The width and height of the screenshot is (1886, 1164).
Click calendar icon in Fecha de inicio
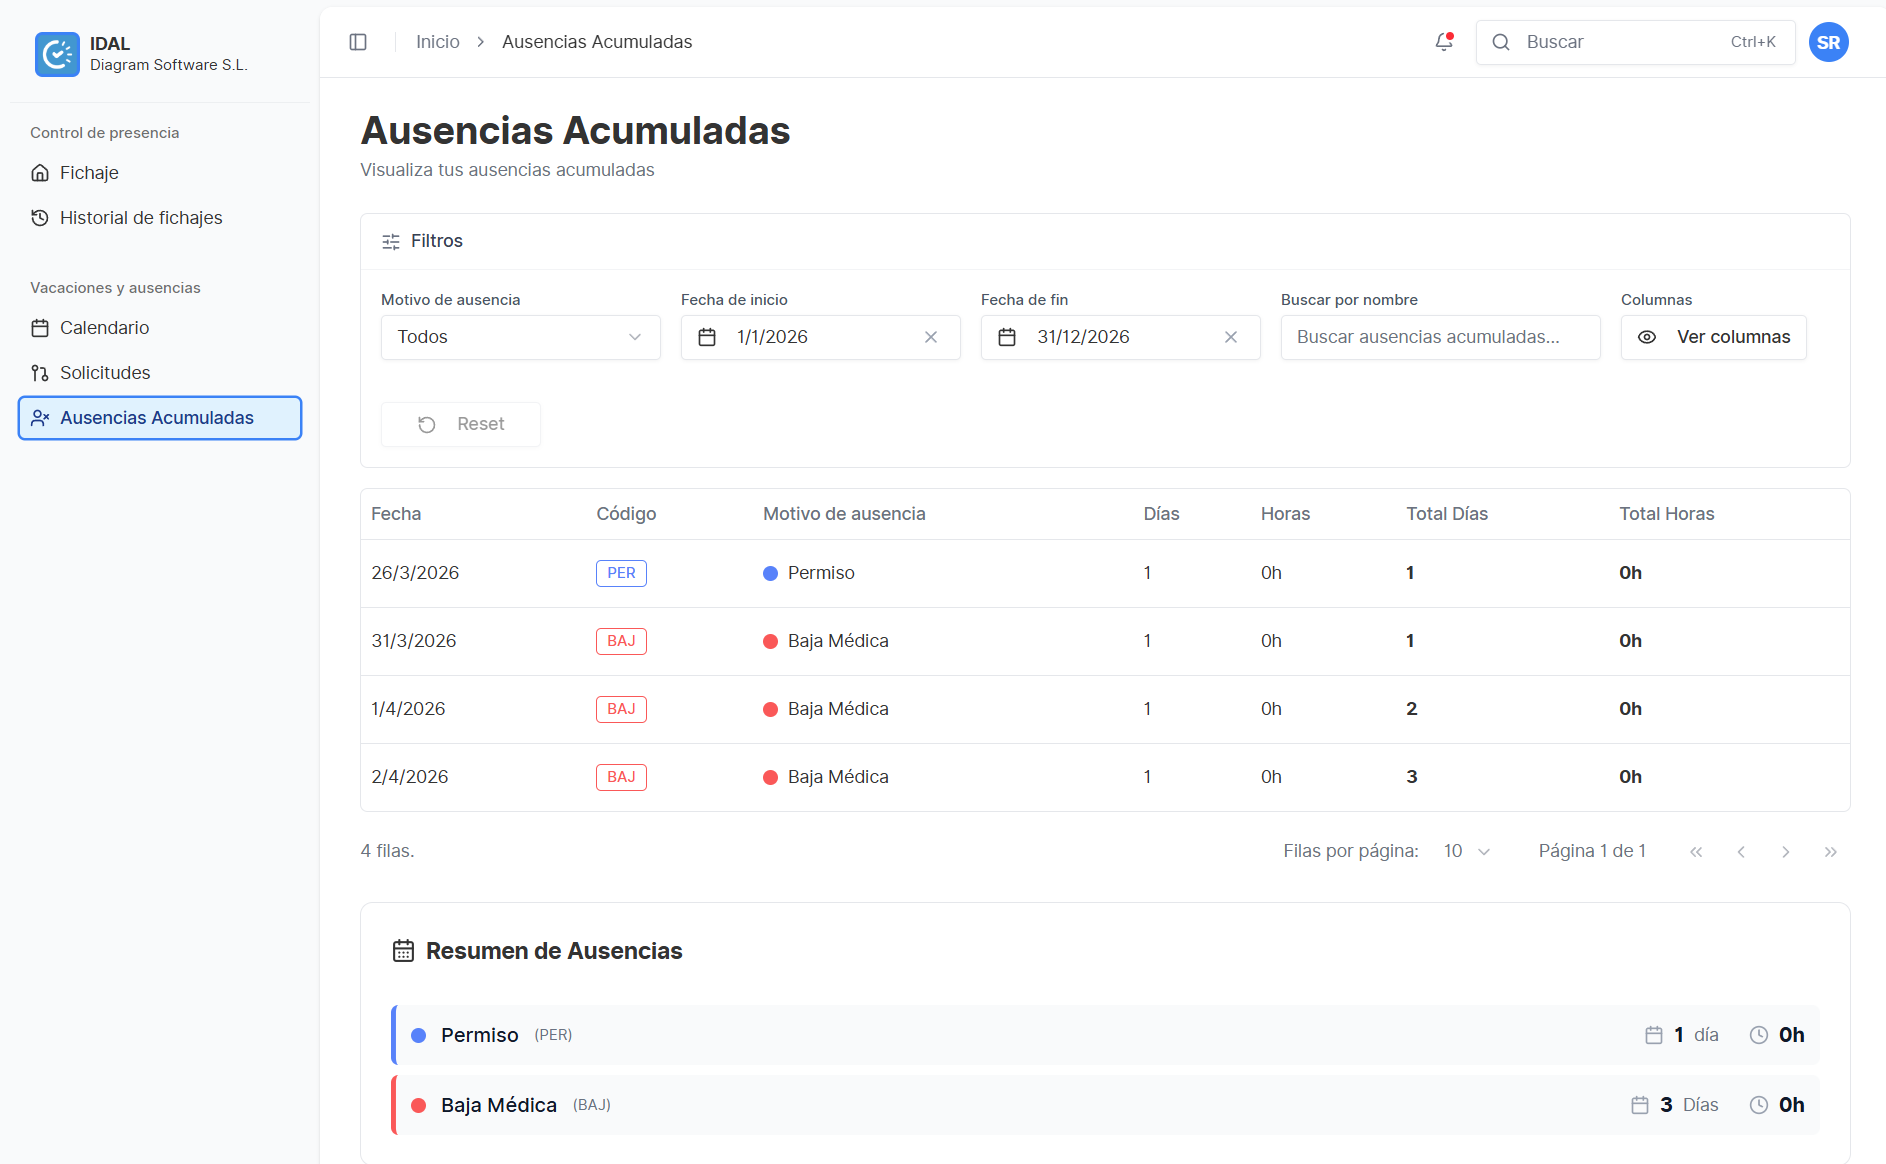click(x=707, y=337)
